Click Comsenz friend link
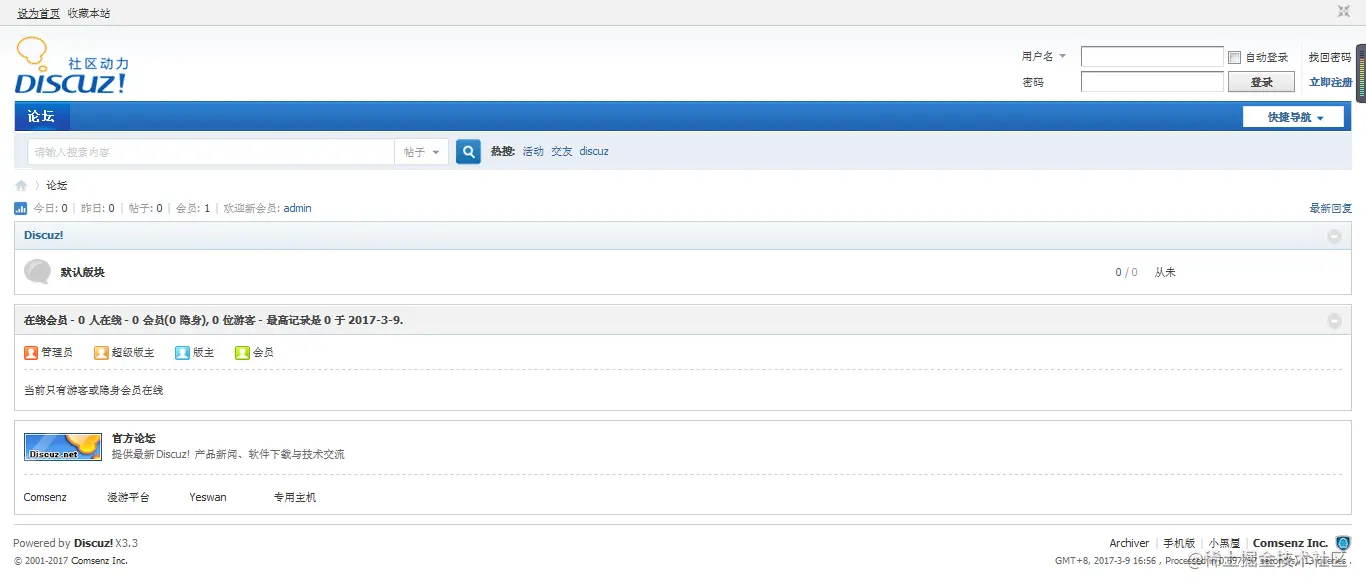This screenshot has width=1366, height=588. 45,497
